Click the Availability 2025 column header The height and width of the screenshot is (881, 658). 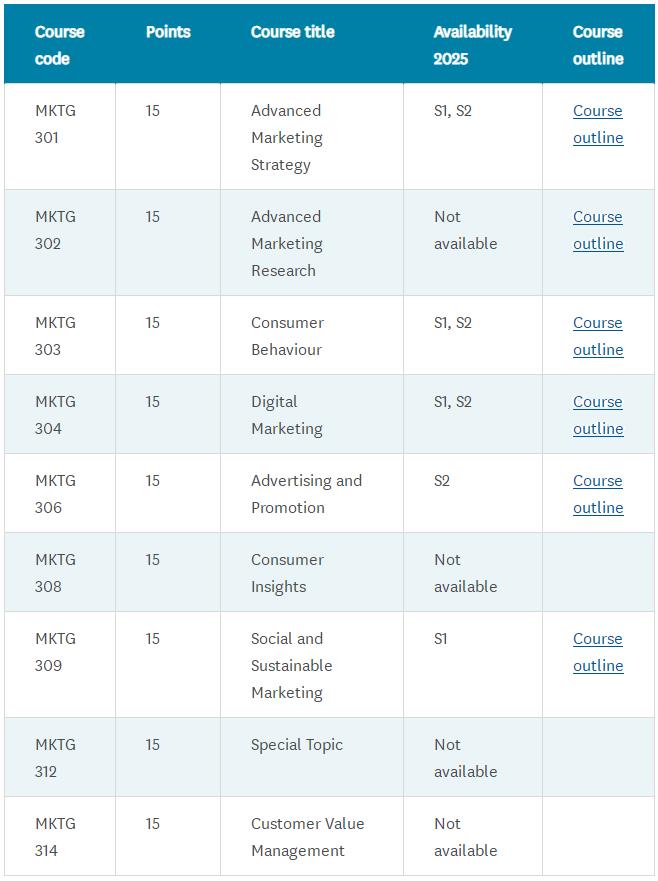[472, 45]
